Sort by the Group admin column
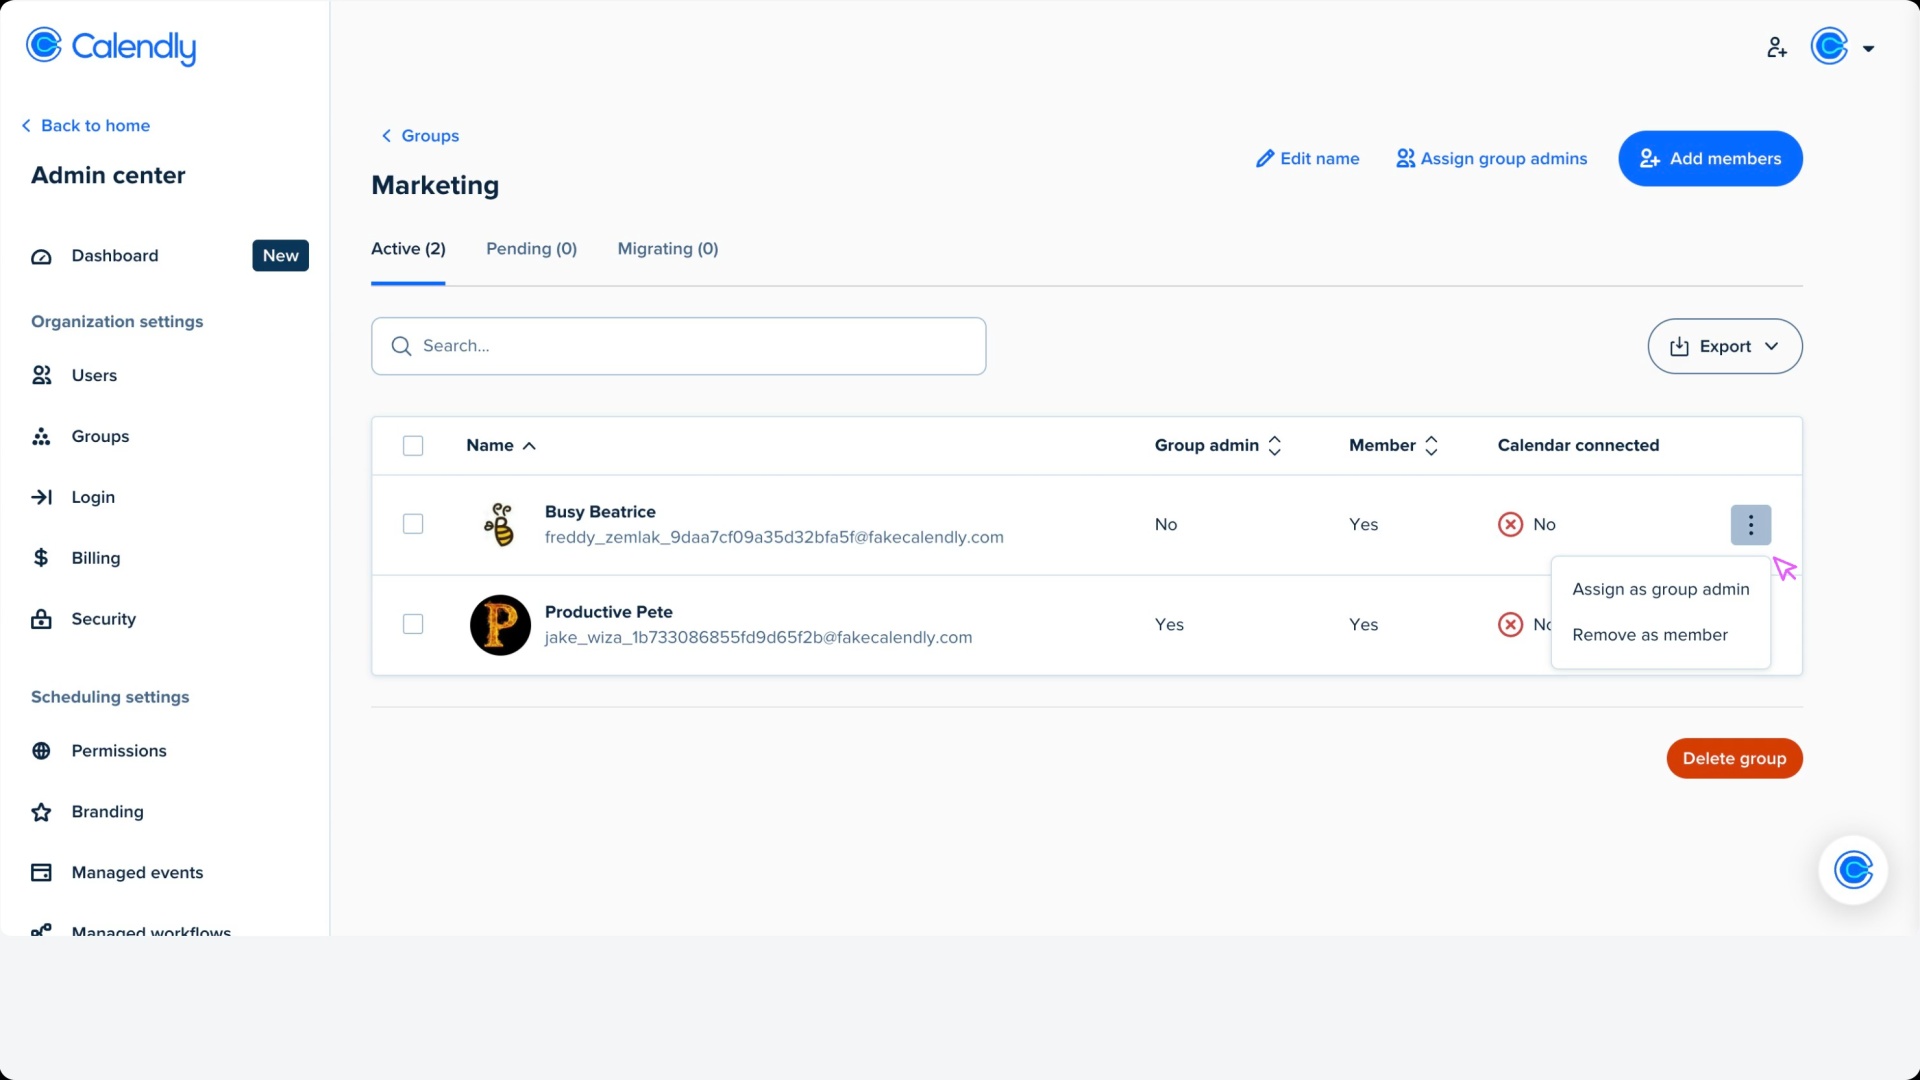Viewport: 1920px width, 1080px height. 1217,446
